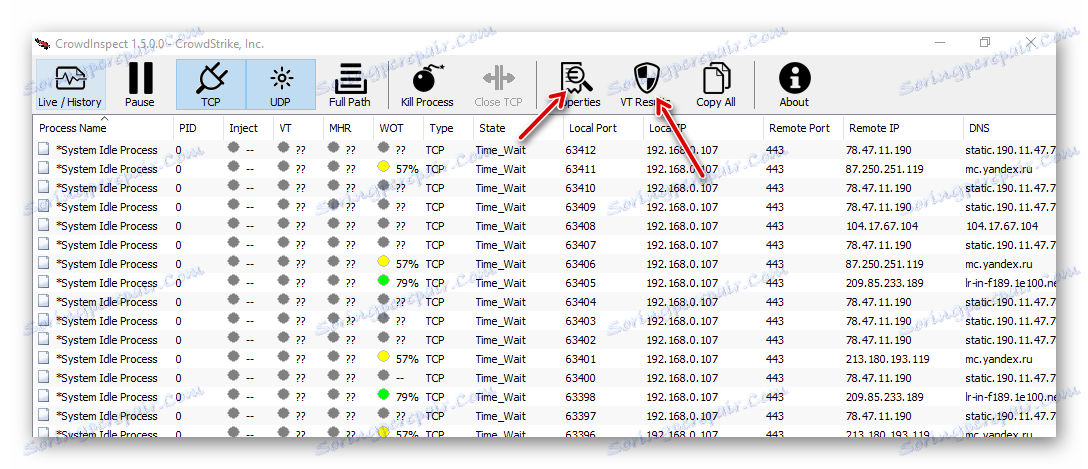Click local port 63409 cell
This screenshot has height=469, width=1088.
581,207
